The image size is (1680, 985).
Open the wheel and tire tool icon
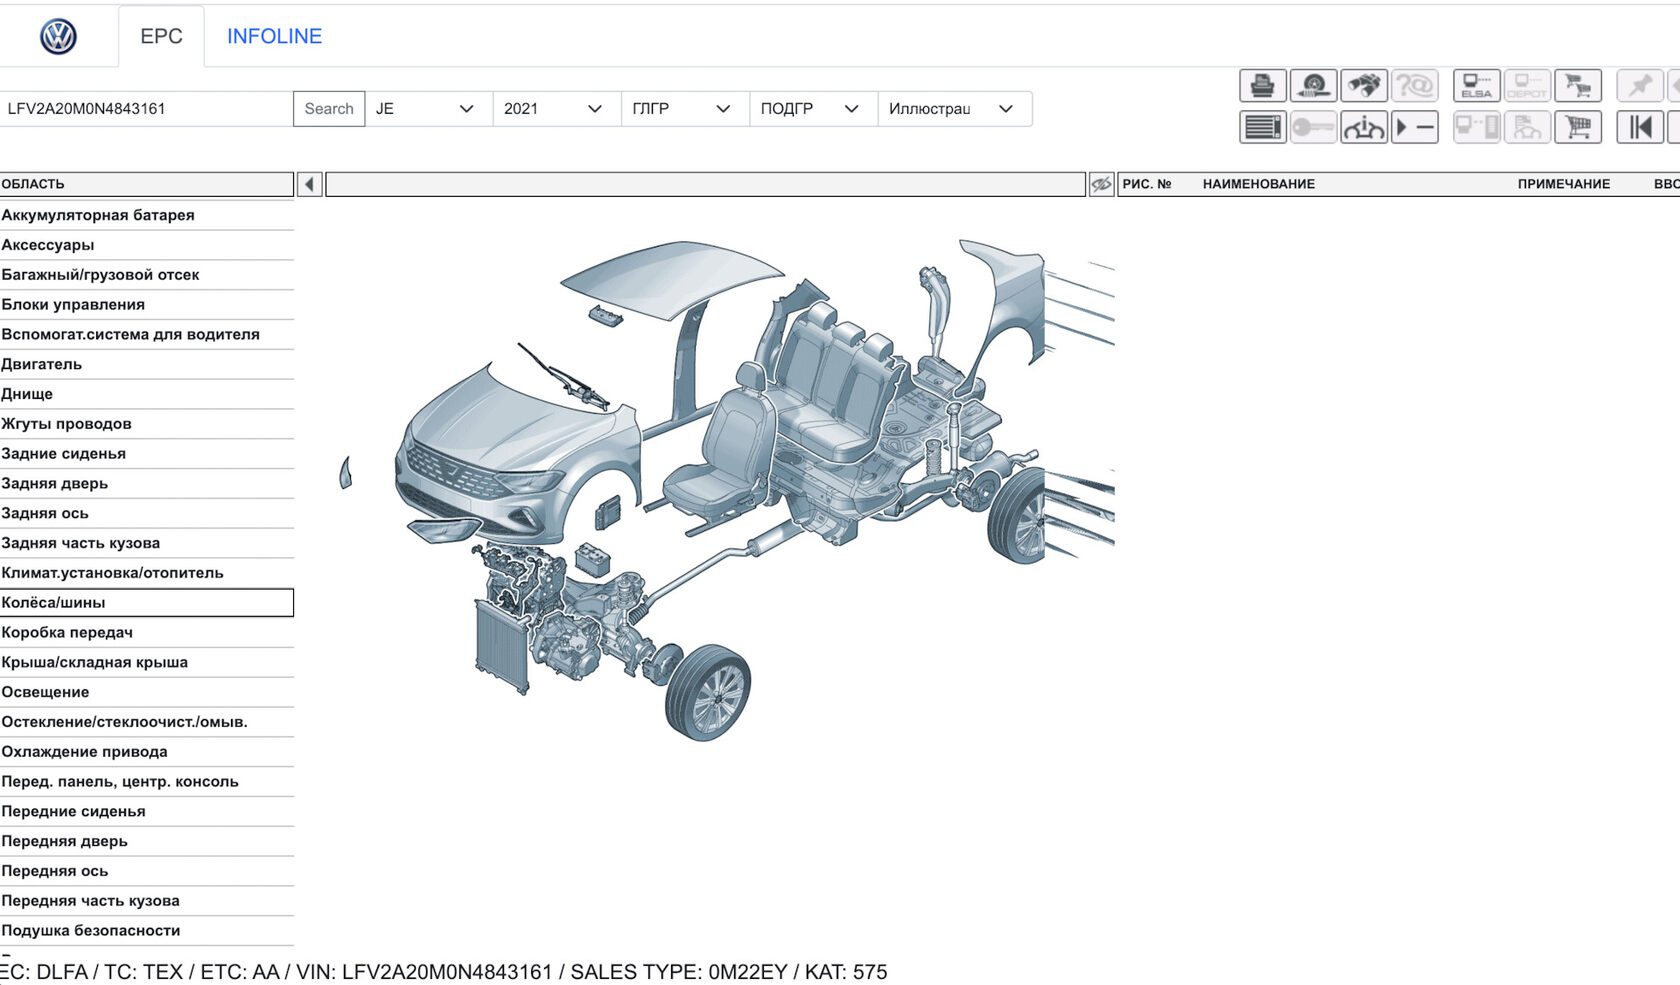click(1313, 86)
